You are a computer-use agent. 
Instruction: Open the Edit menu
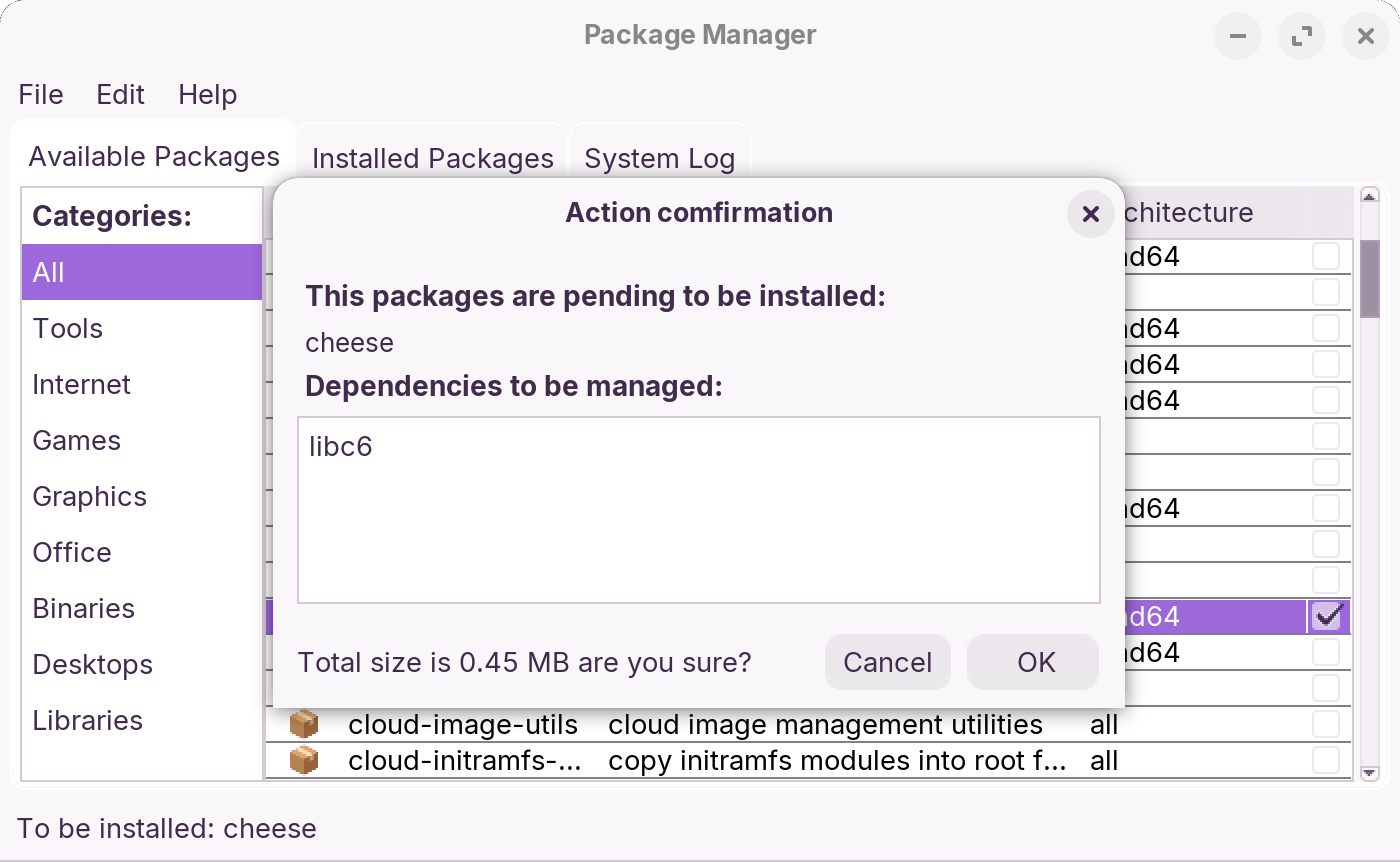coord(119,94)
